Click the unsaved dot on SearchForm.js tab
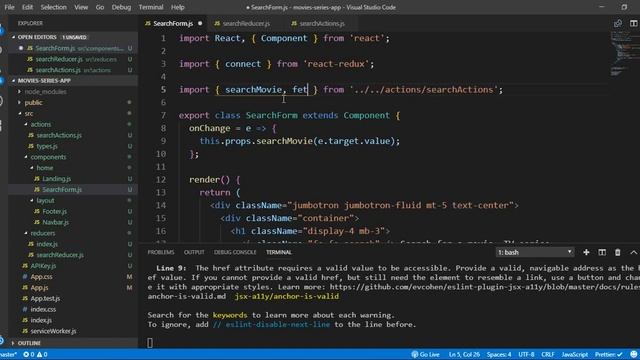640x360 pixels. point(200,23)
